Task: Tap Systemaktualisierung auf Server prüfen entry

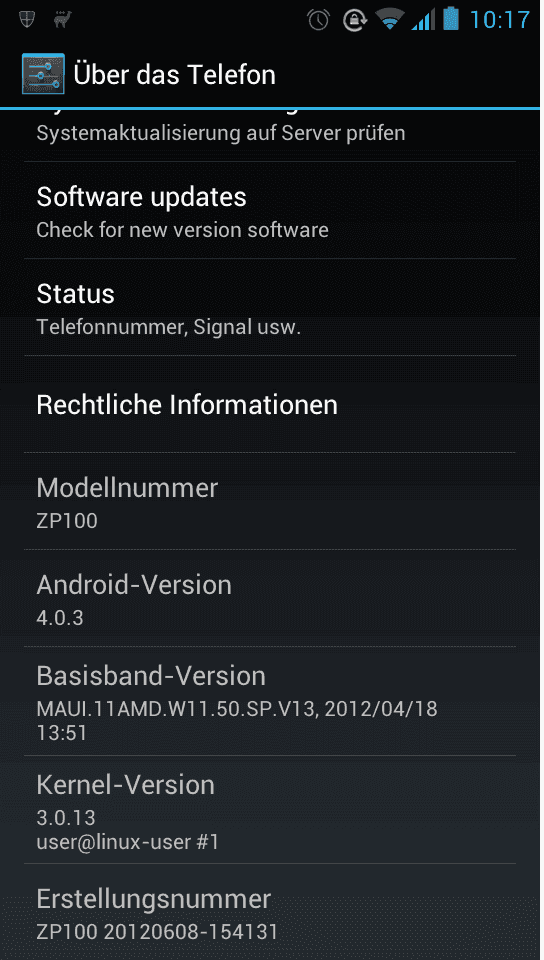Action: pos(270,135)
